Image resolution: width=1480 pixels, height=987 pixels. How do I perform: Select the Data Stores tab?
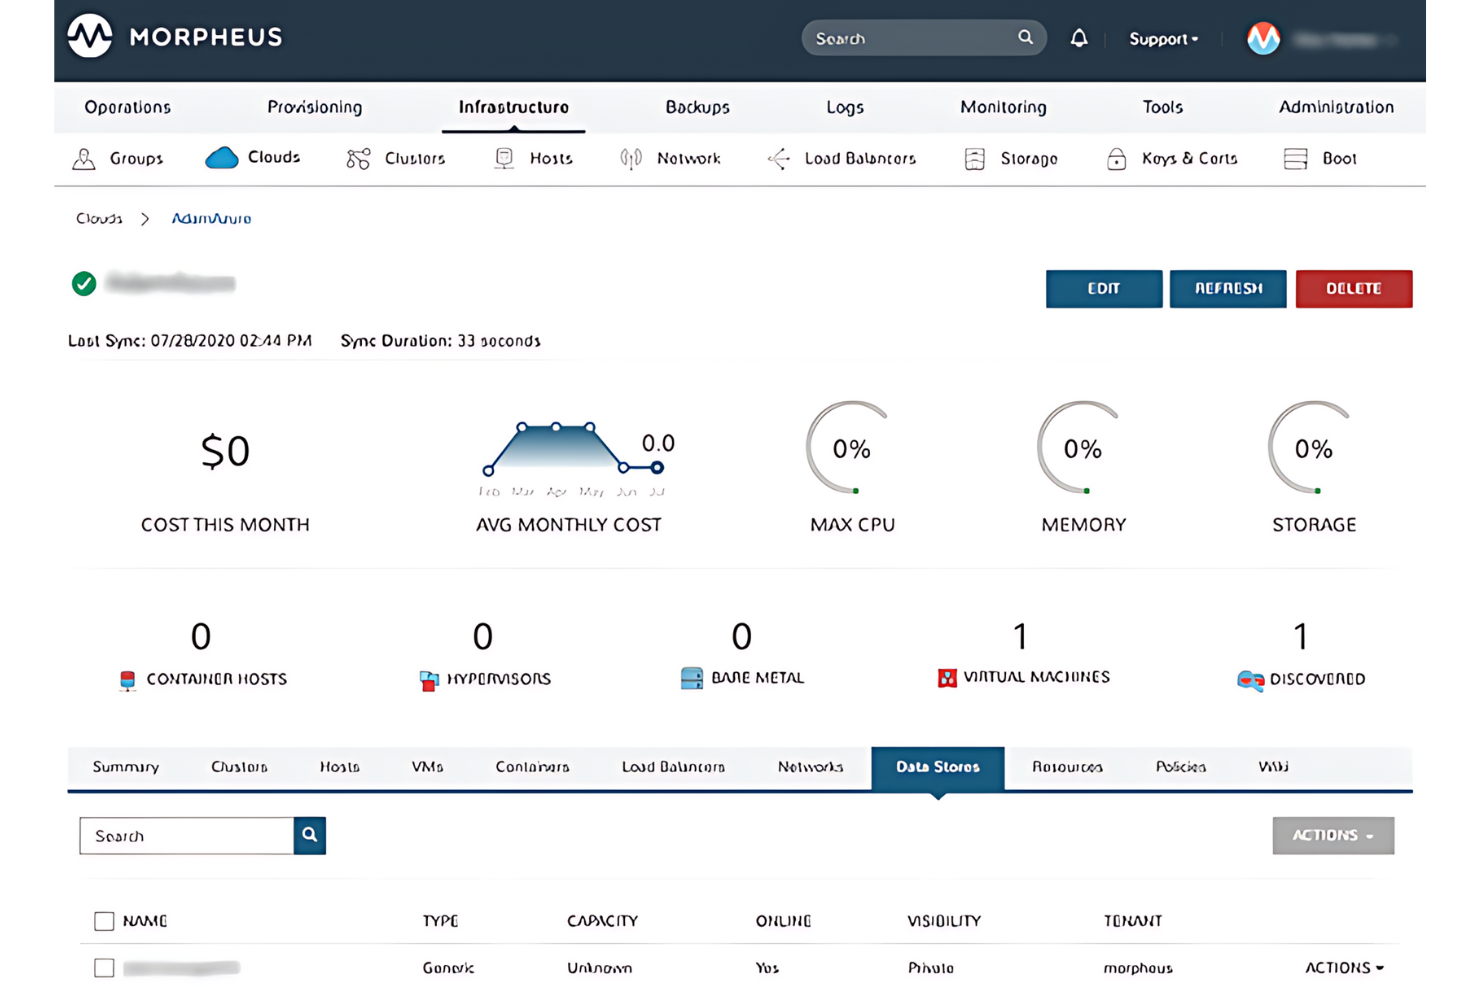[x=938, y=768]
